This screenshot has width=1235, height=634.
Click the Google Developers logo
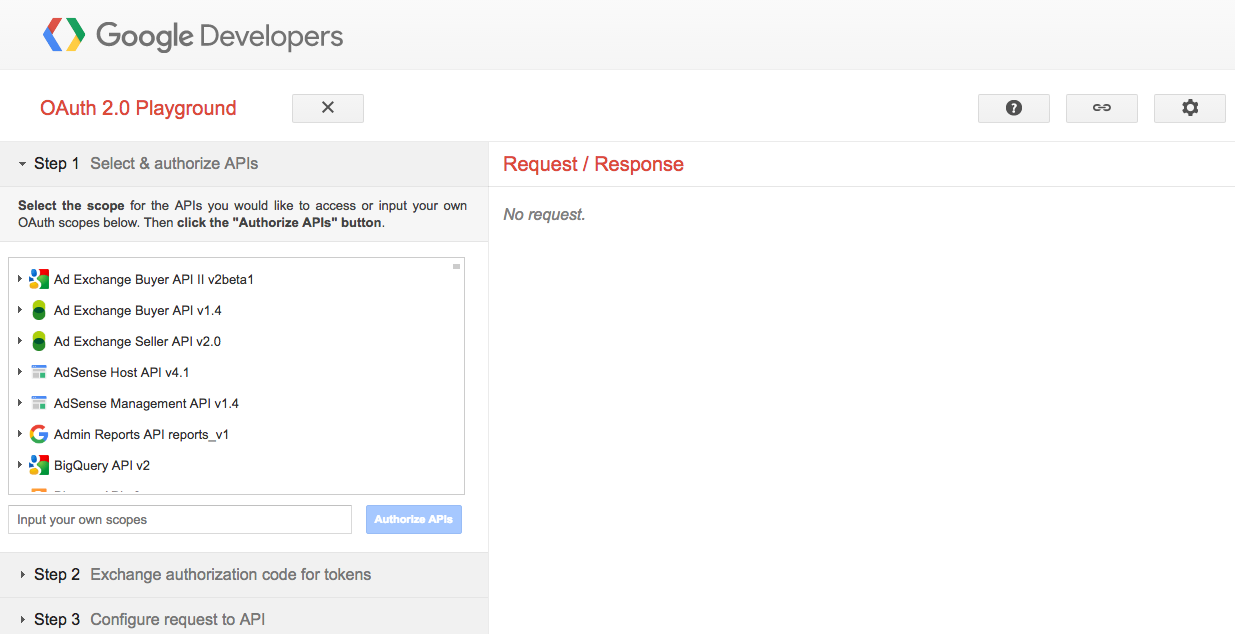[x=192, y=36]
